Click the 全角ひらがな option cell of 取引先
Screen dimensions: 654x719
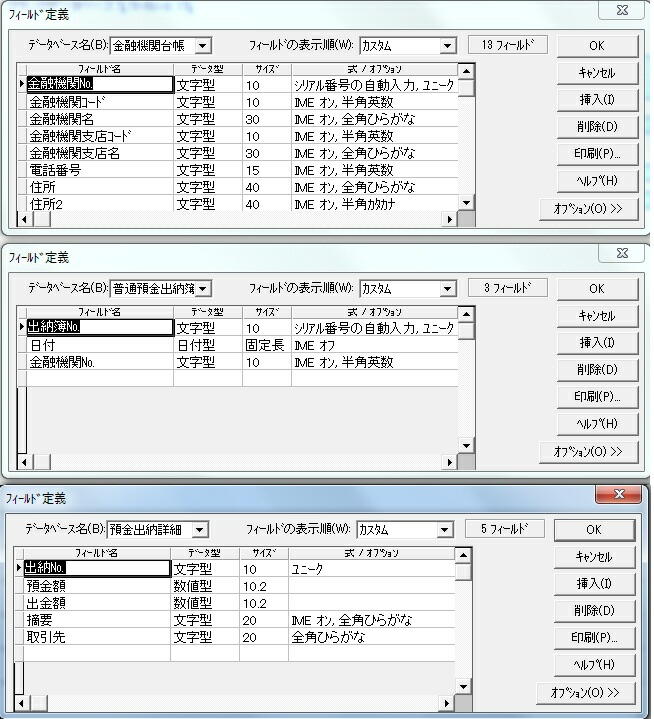(371, 637)
